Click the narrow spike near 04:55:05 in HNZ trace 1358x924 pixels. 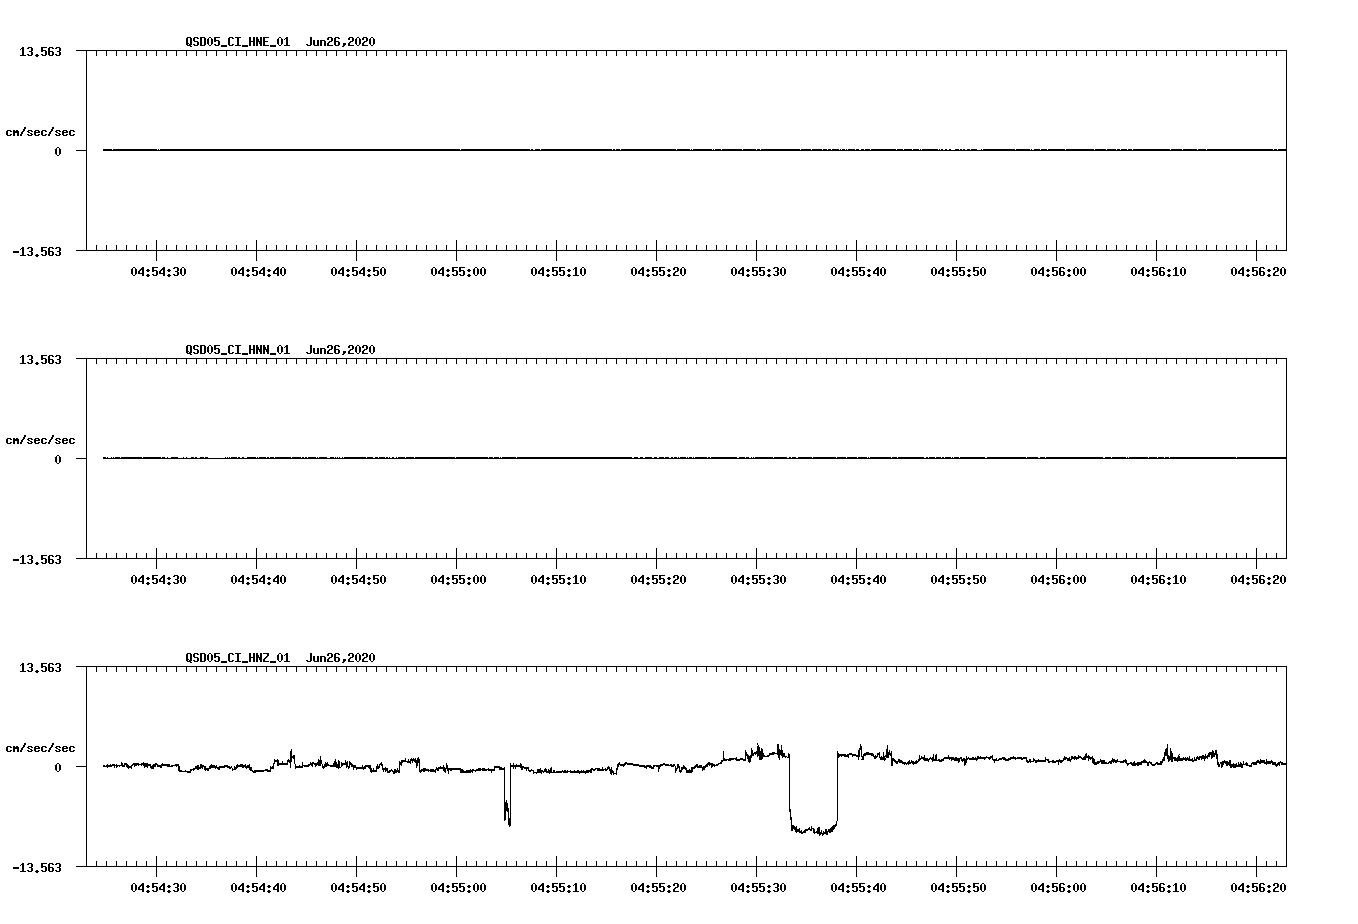[x=507, y=796]
